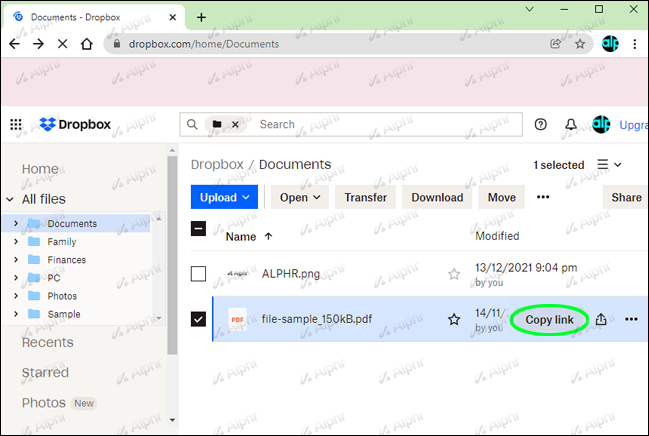Click the Move button
649x436 pixels.
[502, 197]
